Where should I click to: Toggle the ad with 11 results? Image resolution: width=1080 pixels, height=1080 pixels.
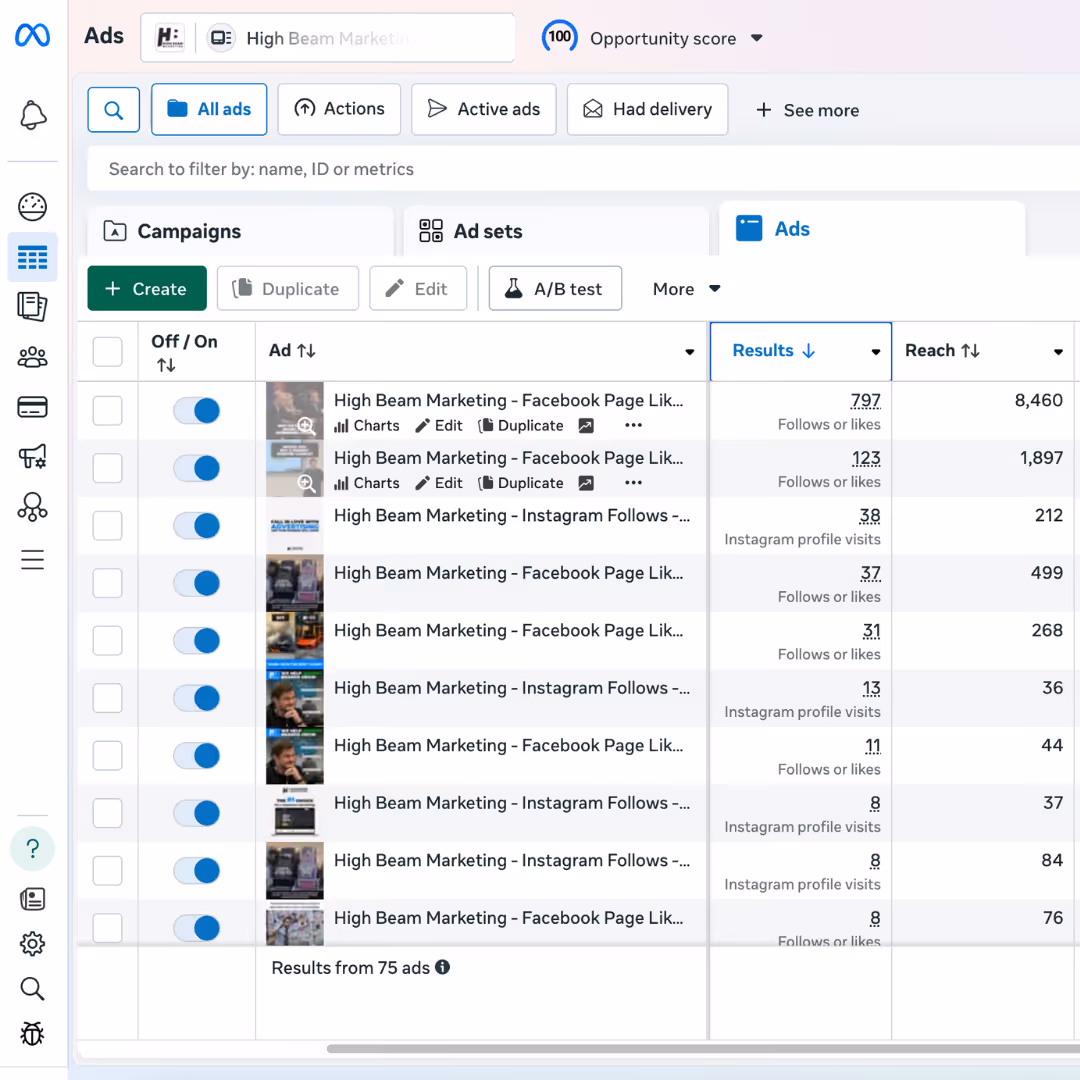(196, 756)
